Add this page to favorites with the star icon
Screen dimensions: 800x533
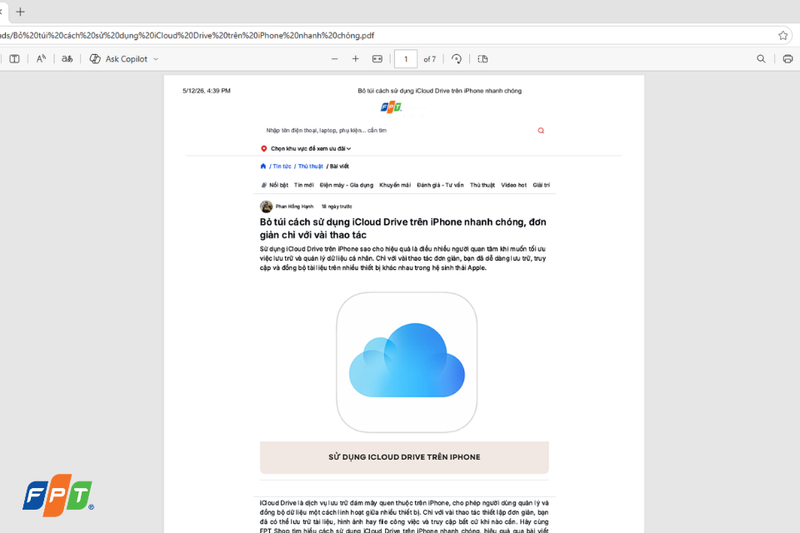(783, 35)
